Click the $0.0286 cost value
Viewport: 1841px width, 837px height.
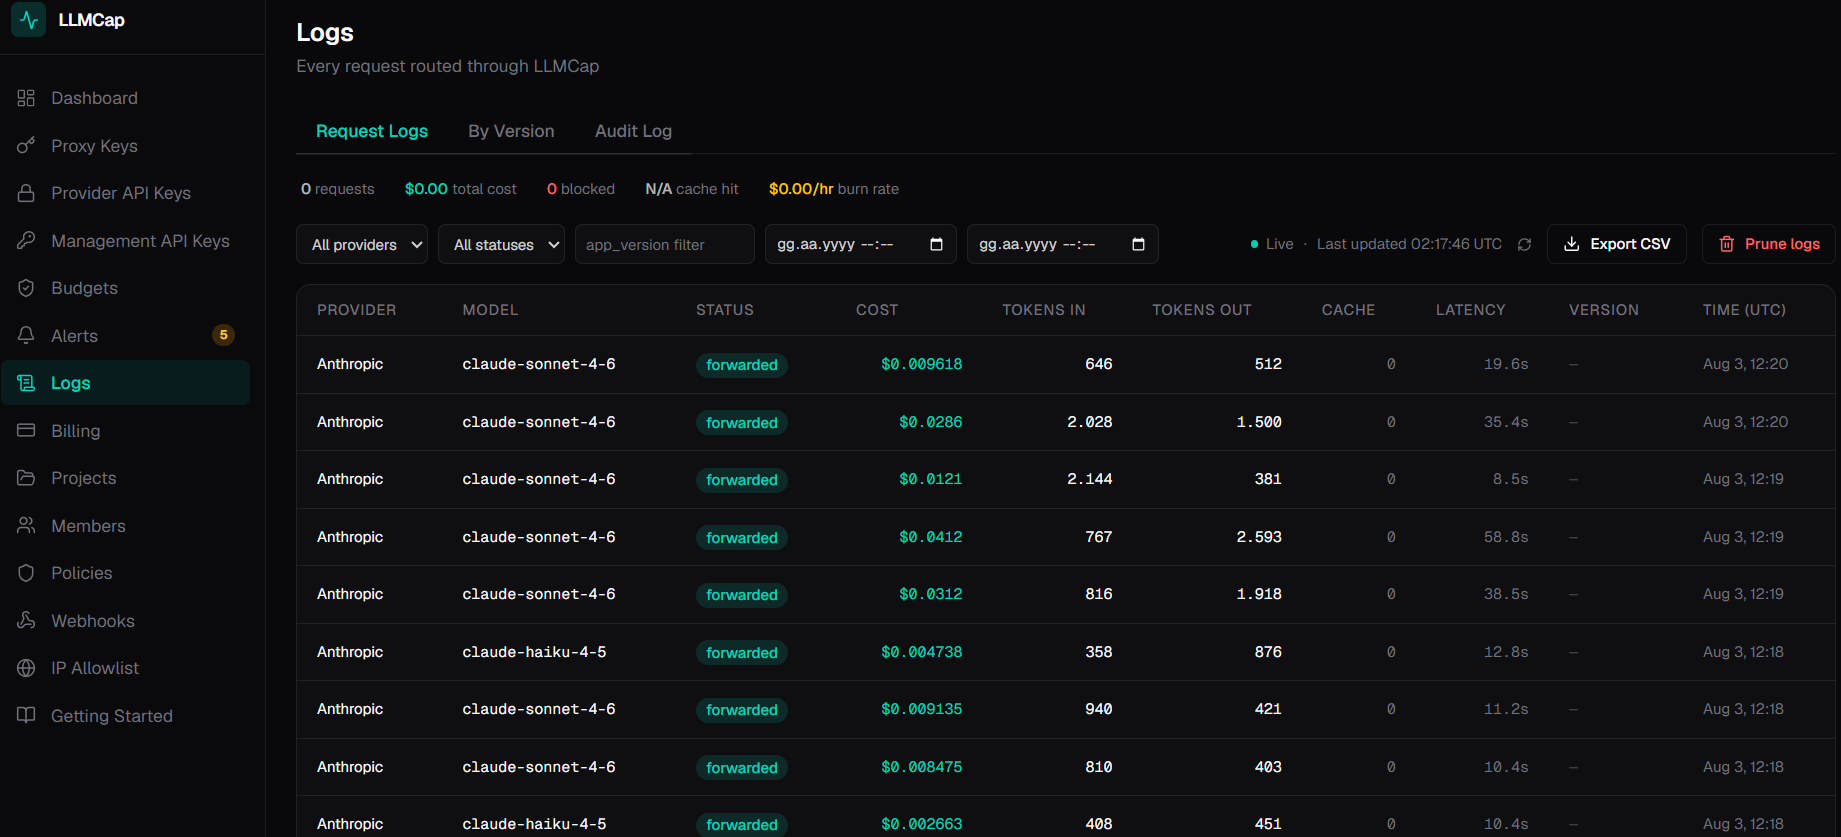[930, 422]
